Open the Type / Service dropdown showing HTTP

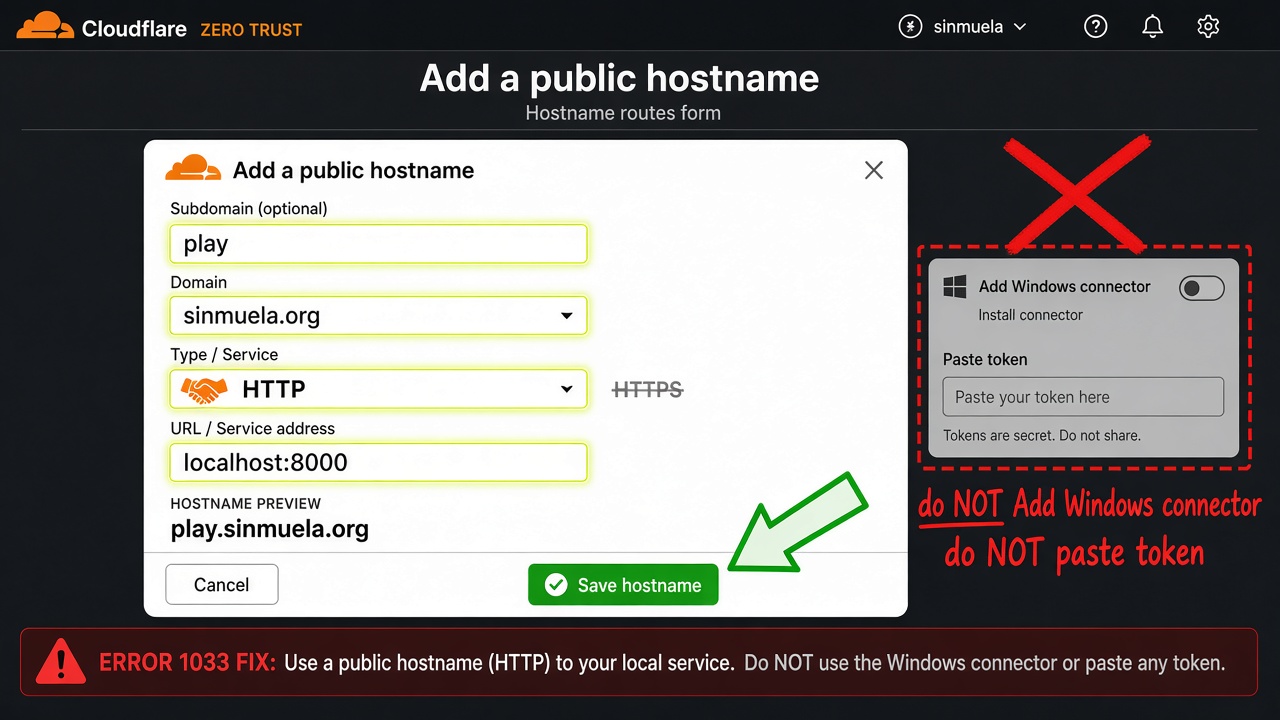(x=378, y=389)
